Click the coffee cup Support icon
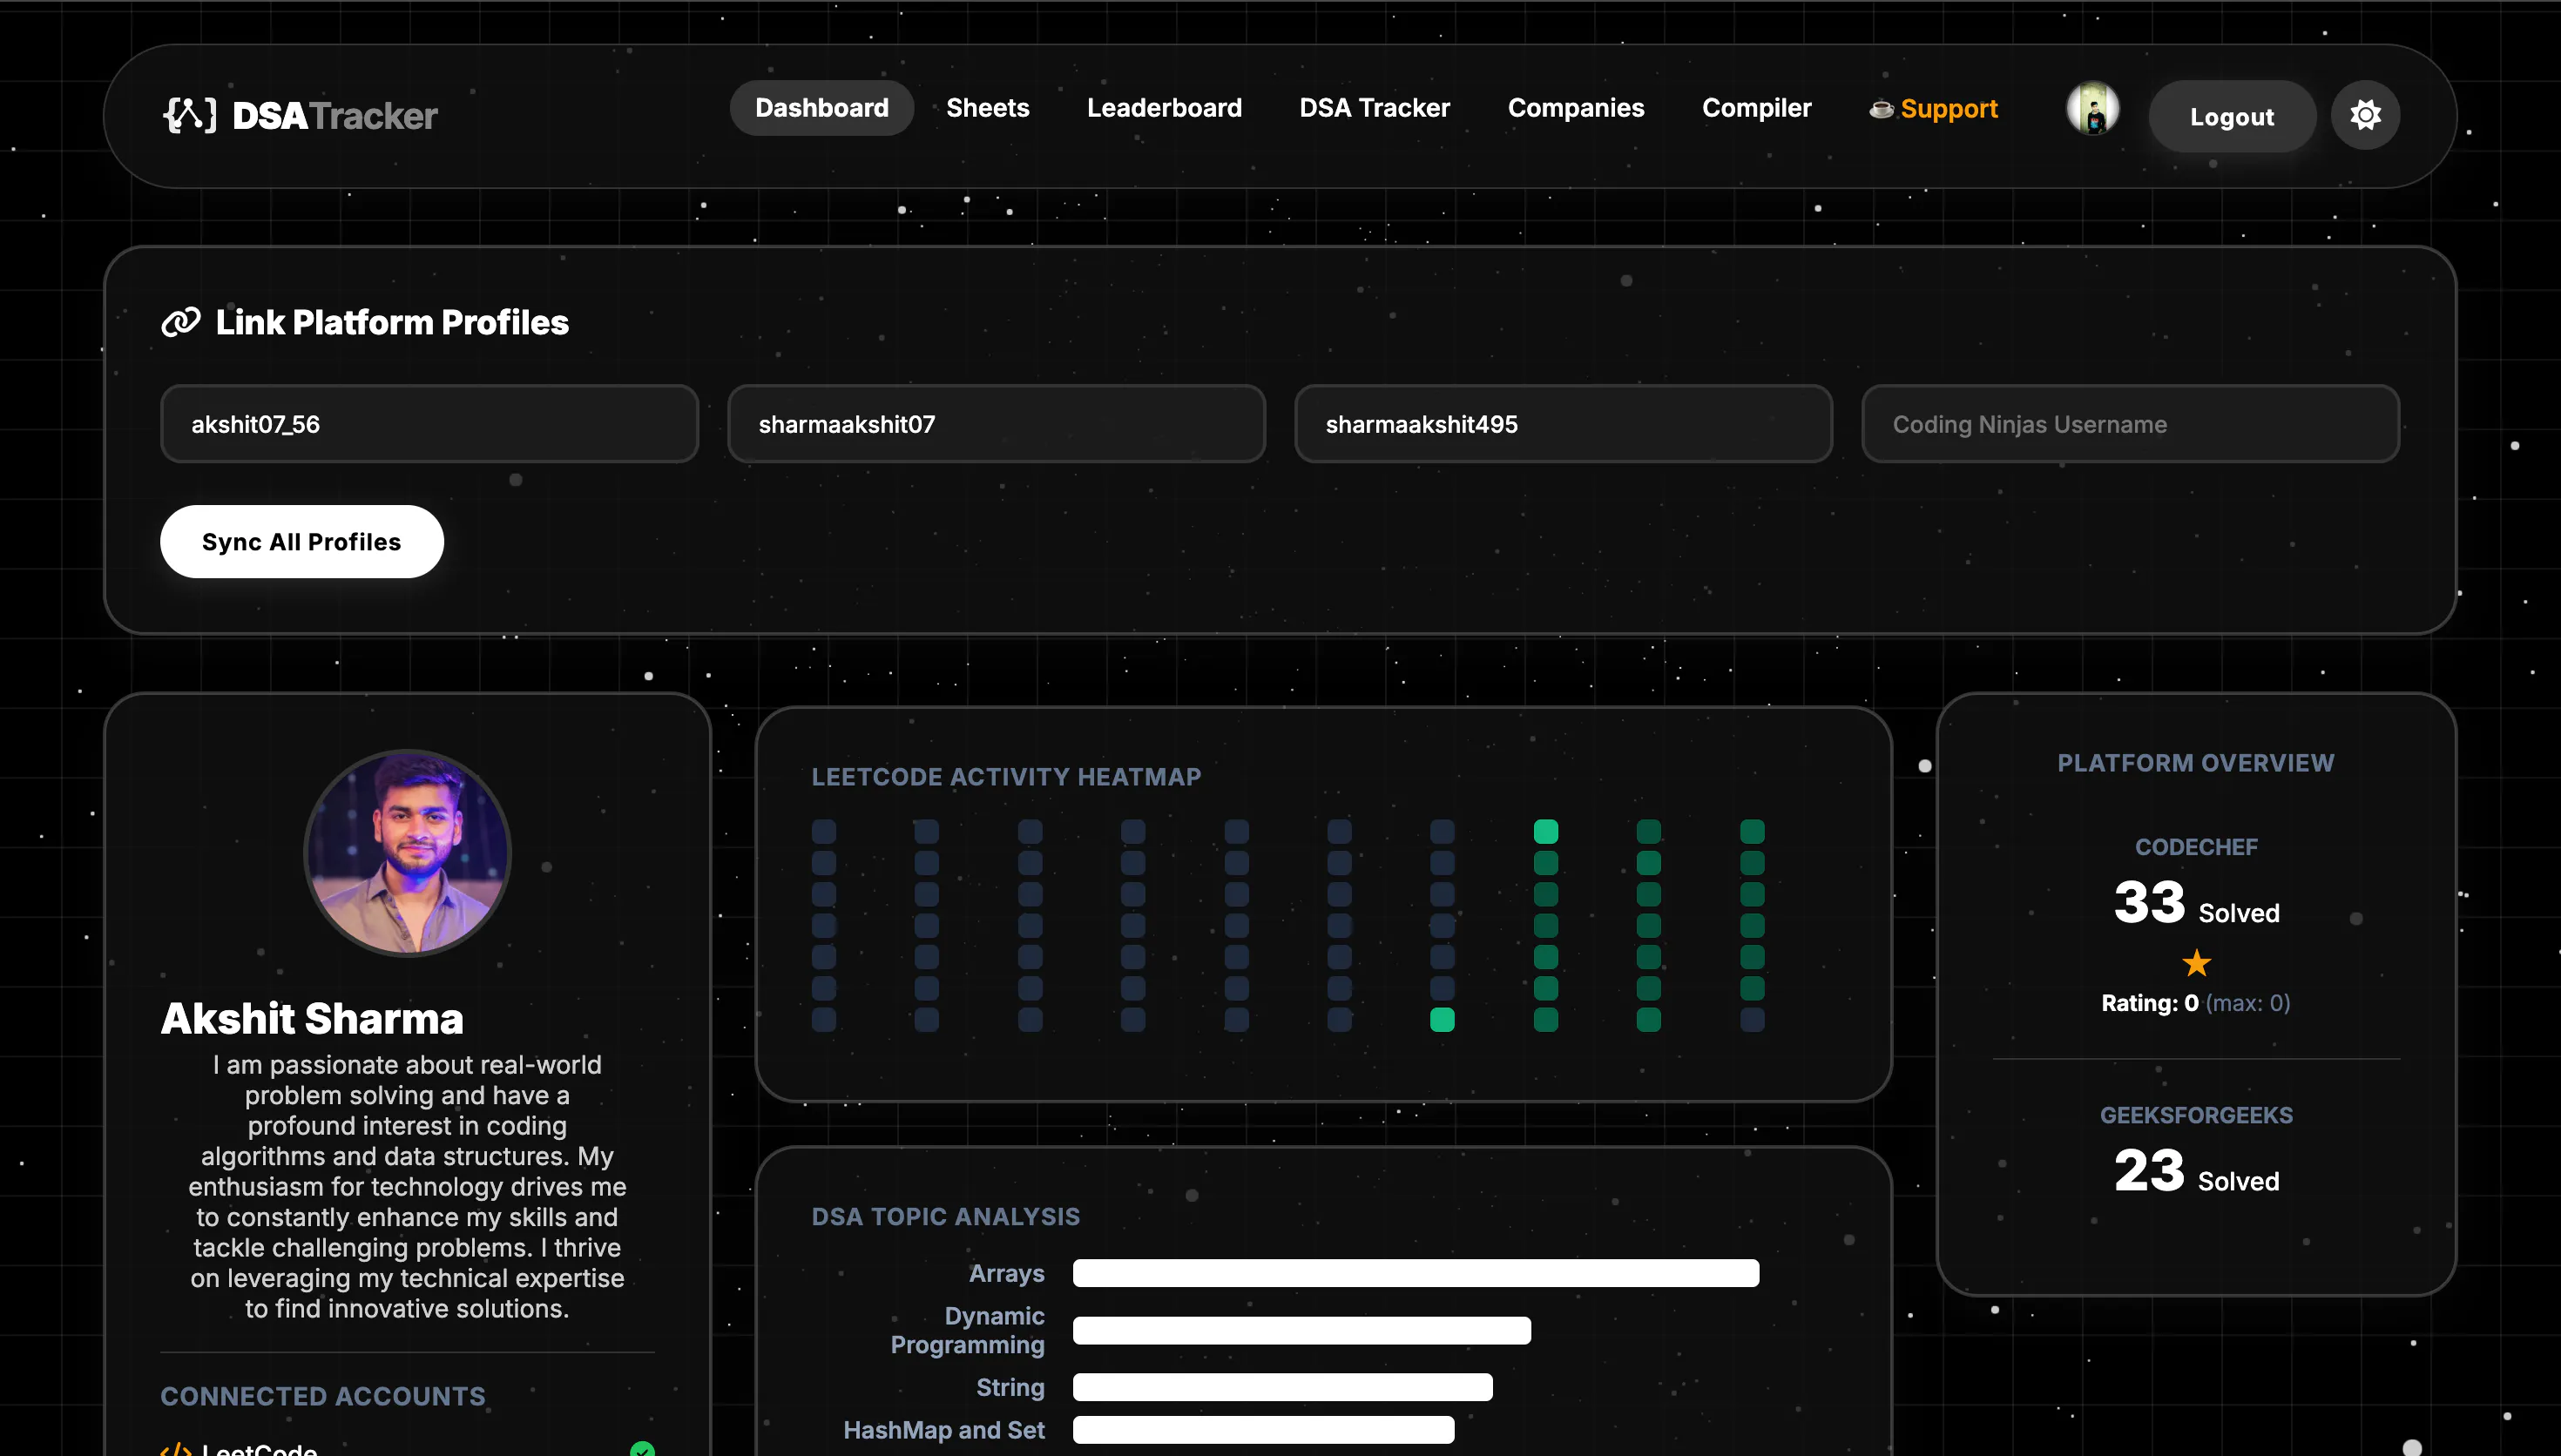This screenshot has width=2561, height=1456. coord(1881,108)
